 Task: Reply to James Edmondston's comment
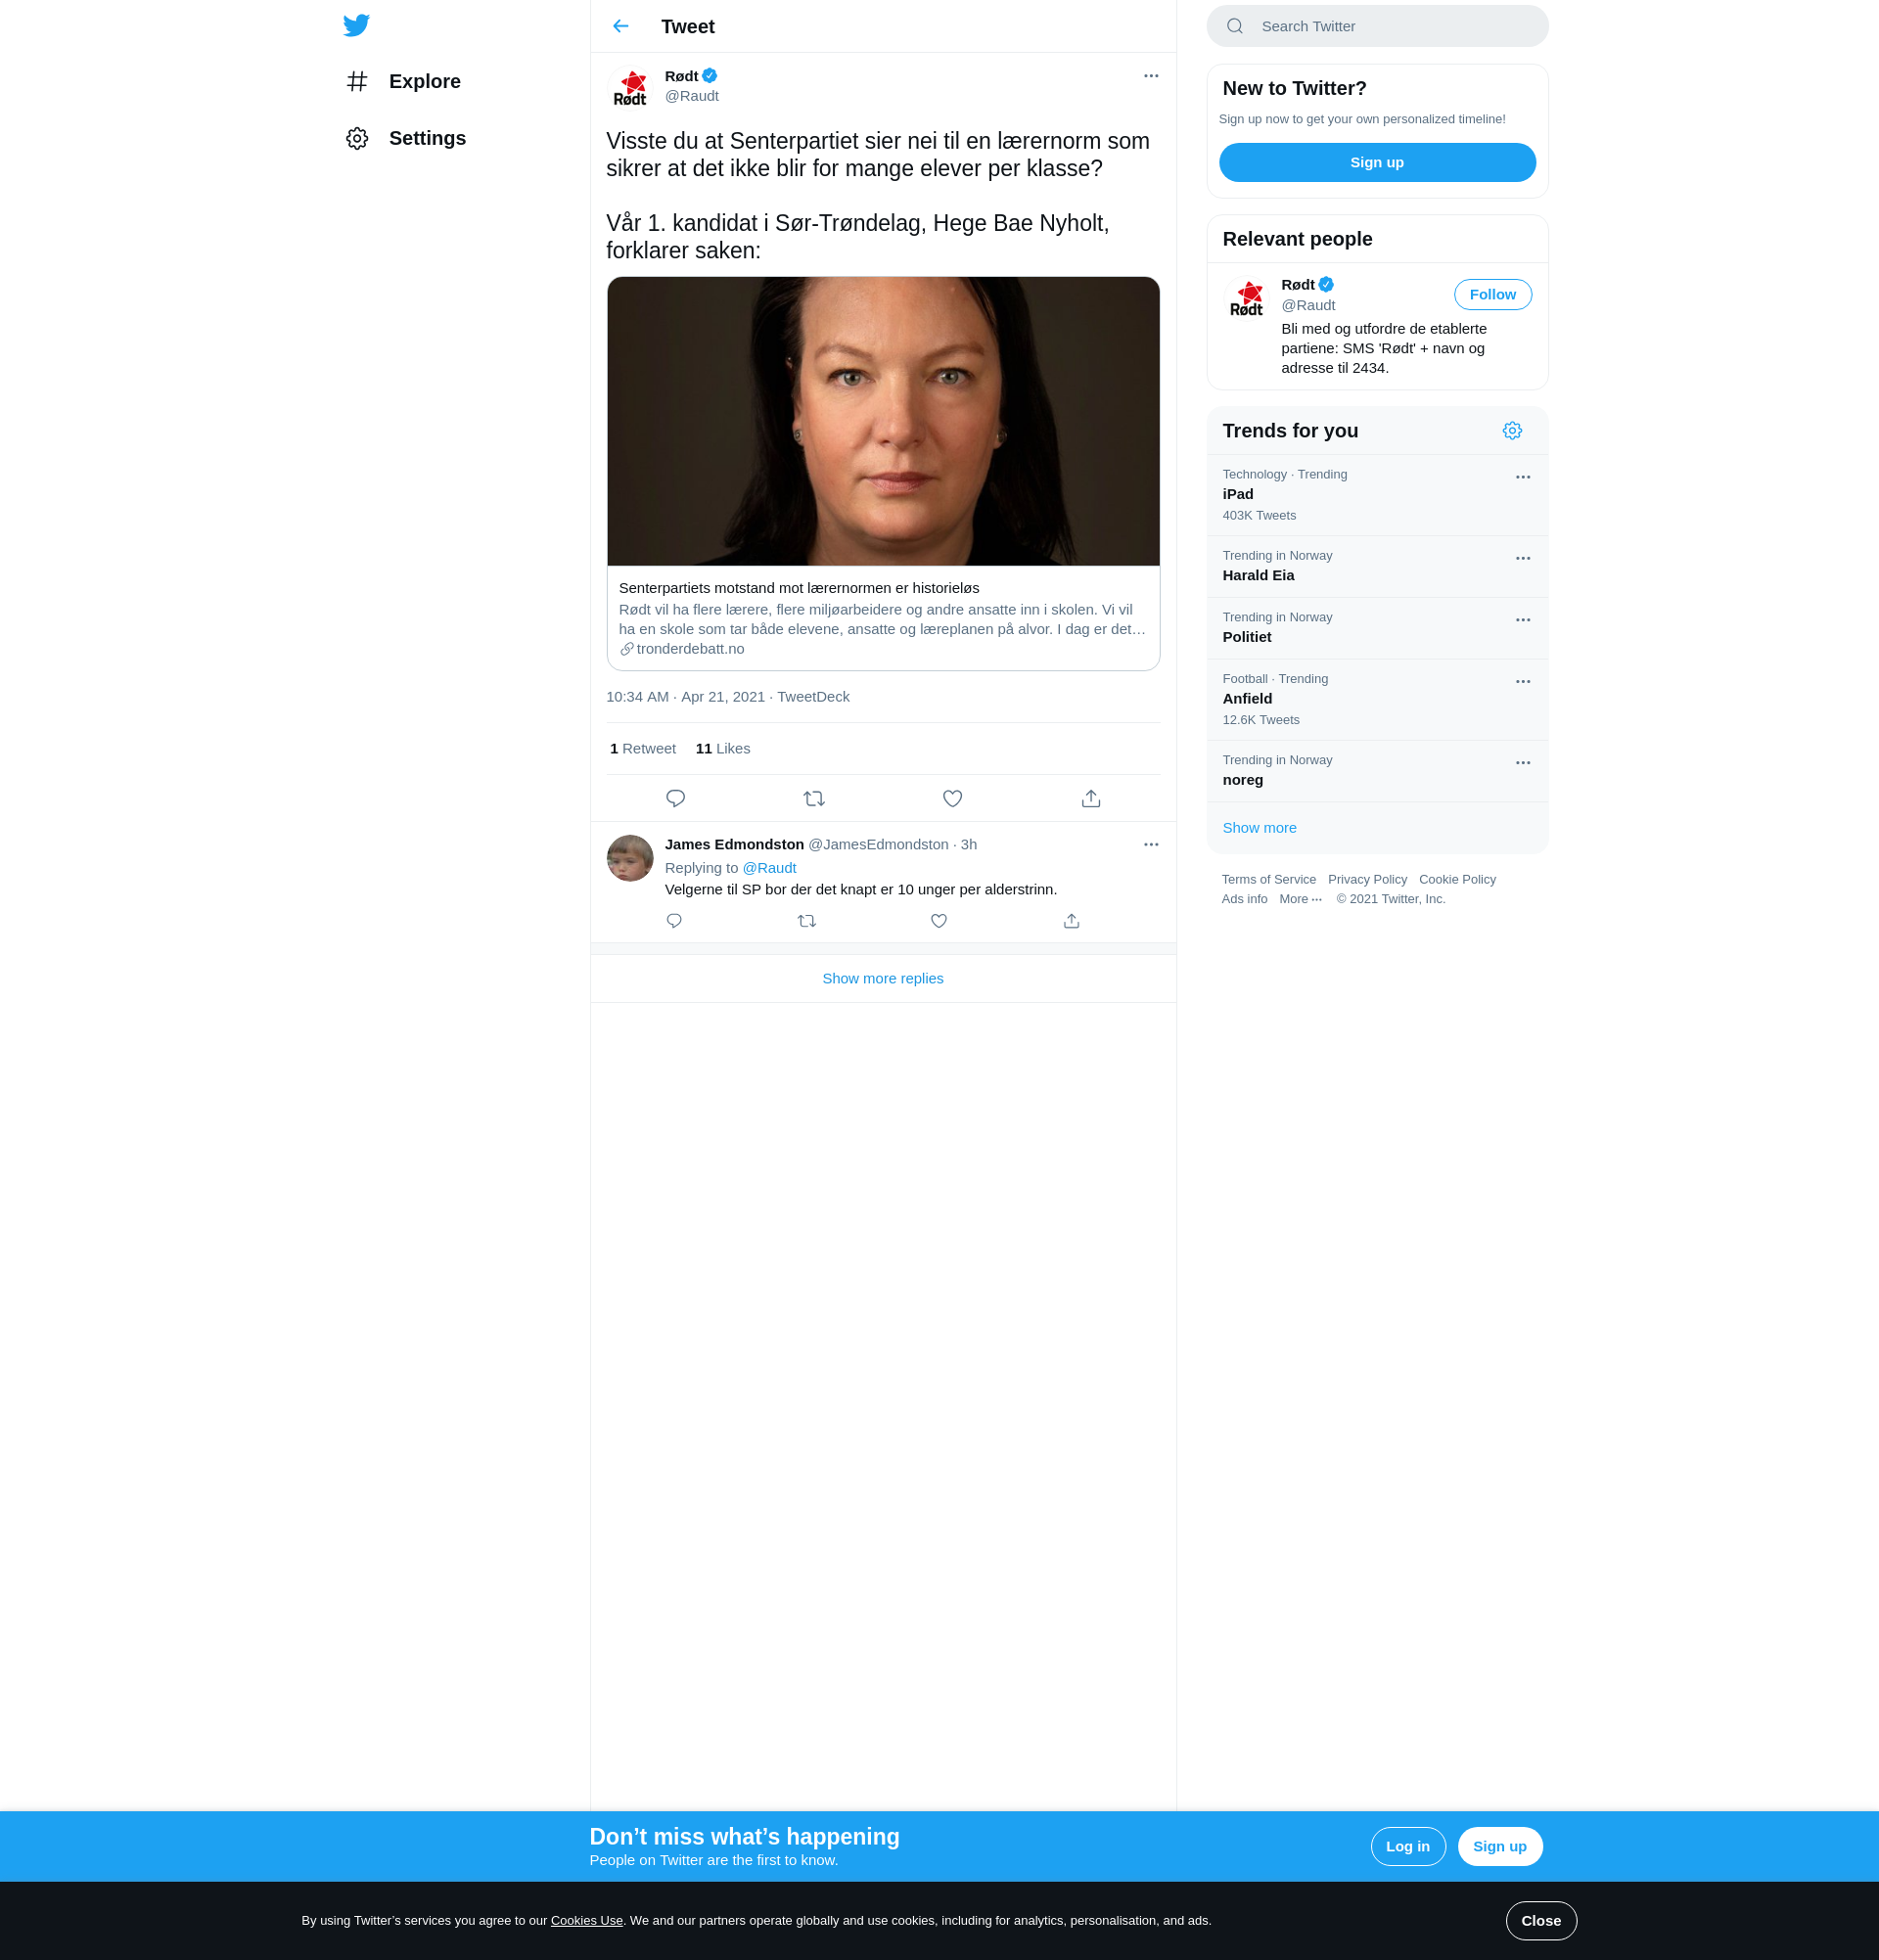click(674, 921)
